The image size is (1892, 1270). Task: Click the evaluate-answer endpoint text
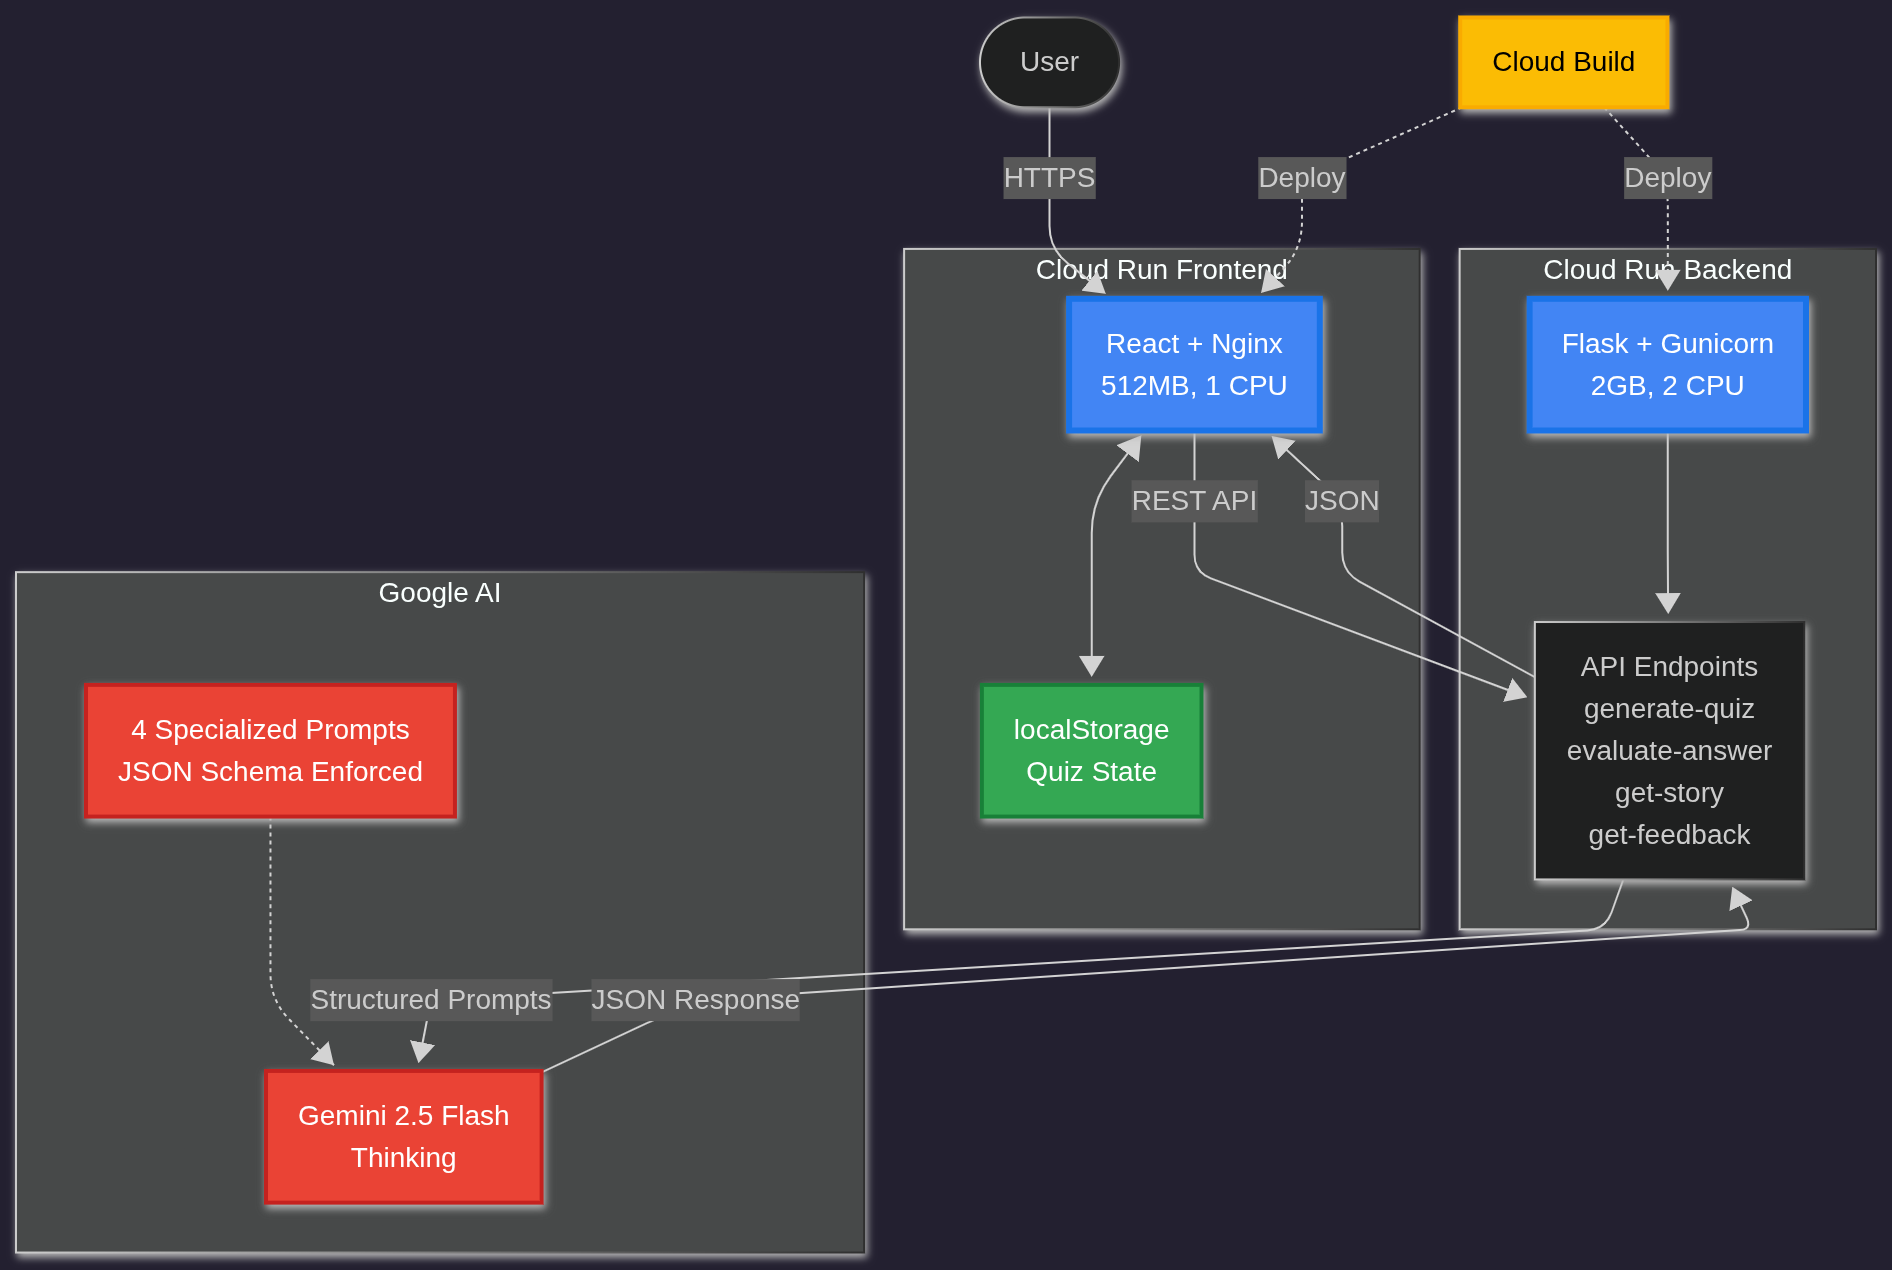coord(1669,751)
